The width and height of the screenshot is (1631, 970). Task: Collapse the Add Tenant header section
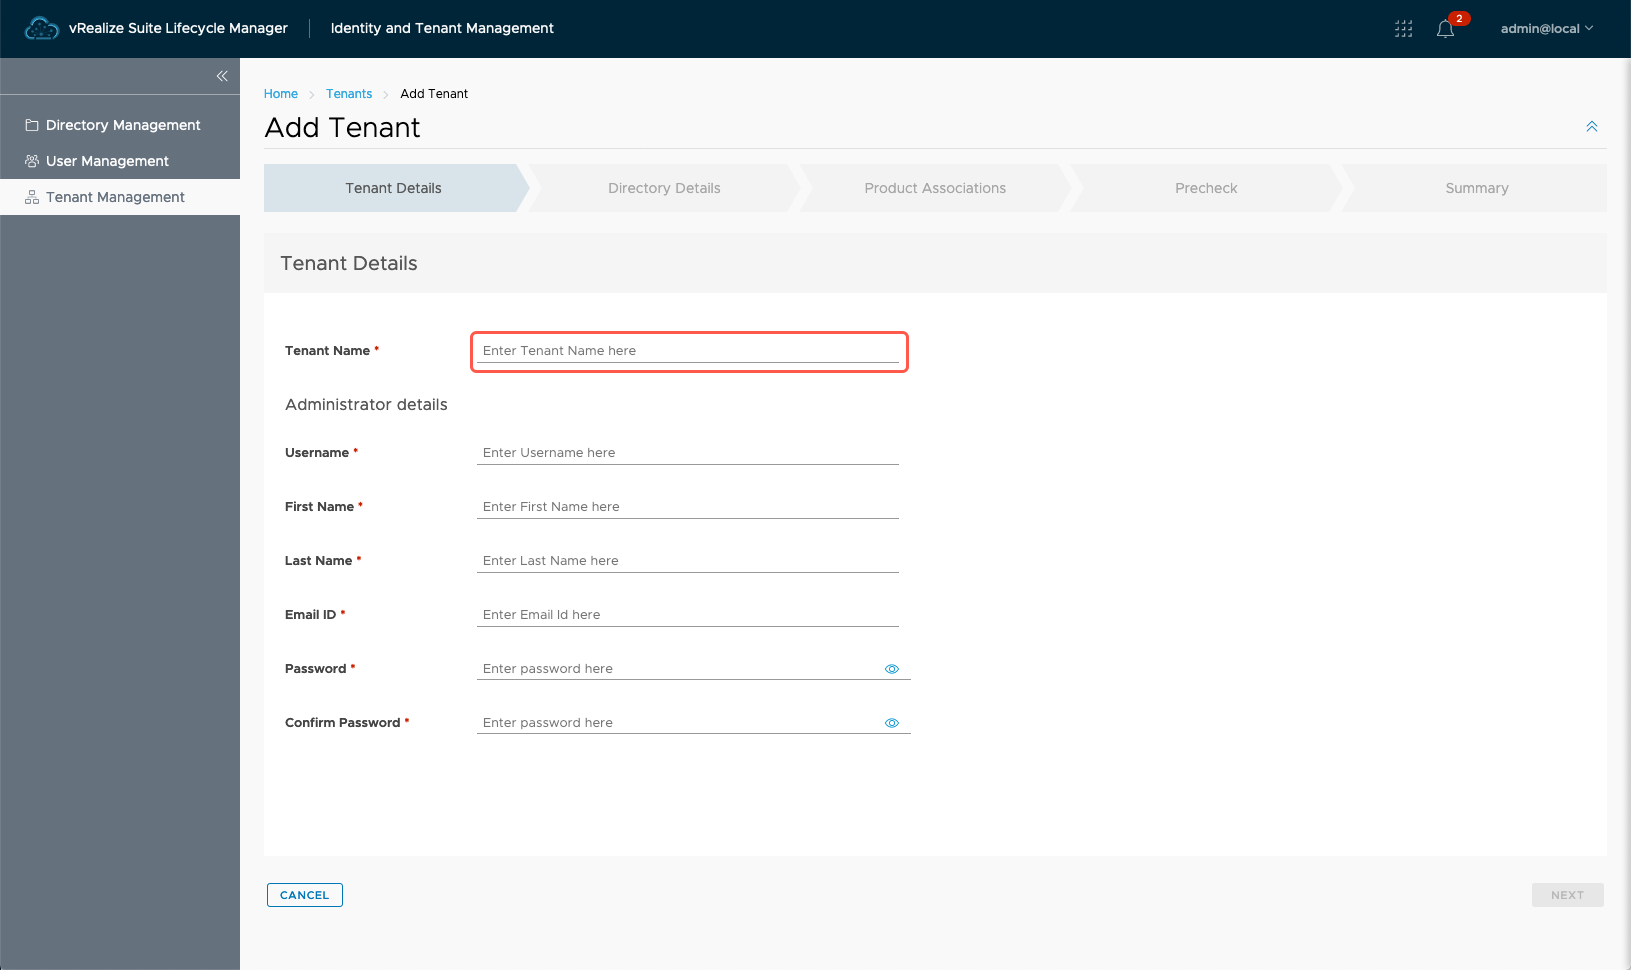(1591, 127)
